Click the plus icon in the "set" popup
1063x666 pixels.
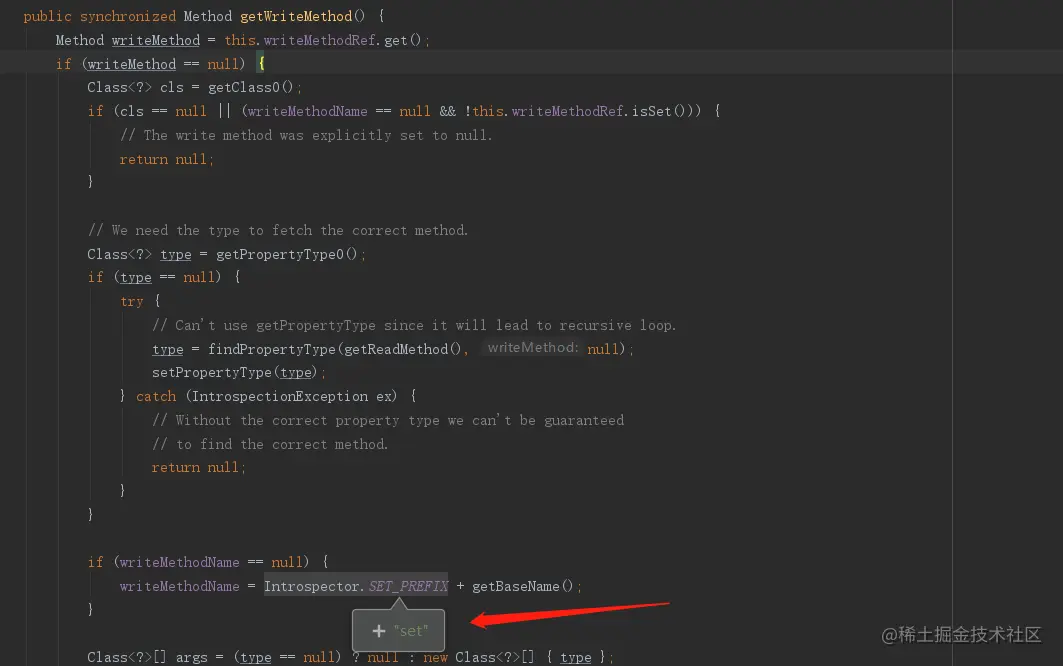click(x=379, y=631)
